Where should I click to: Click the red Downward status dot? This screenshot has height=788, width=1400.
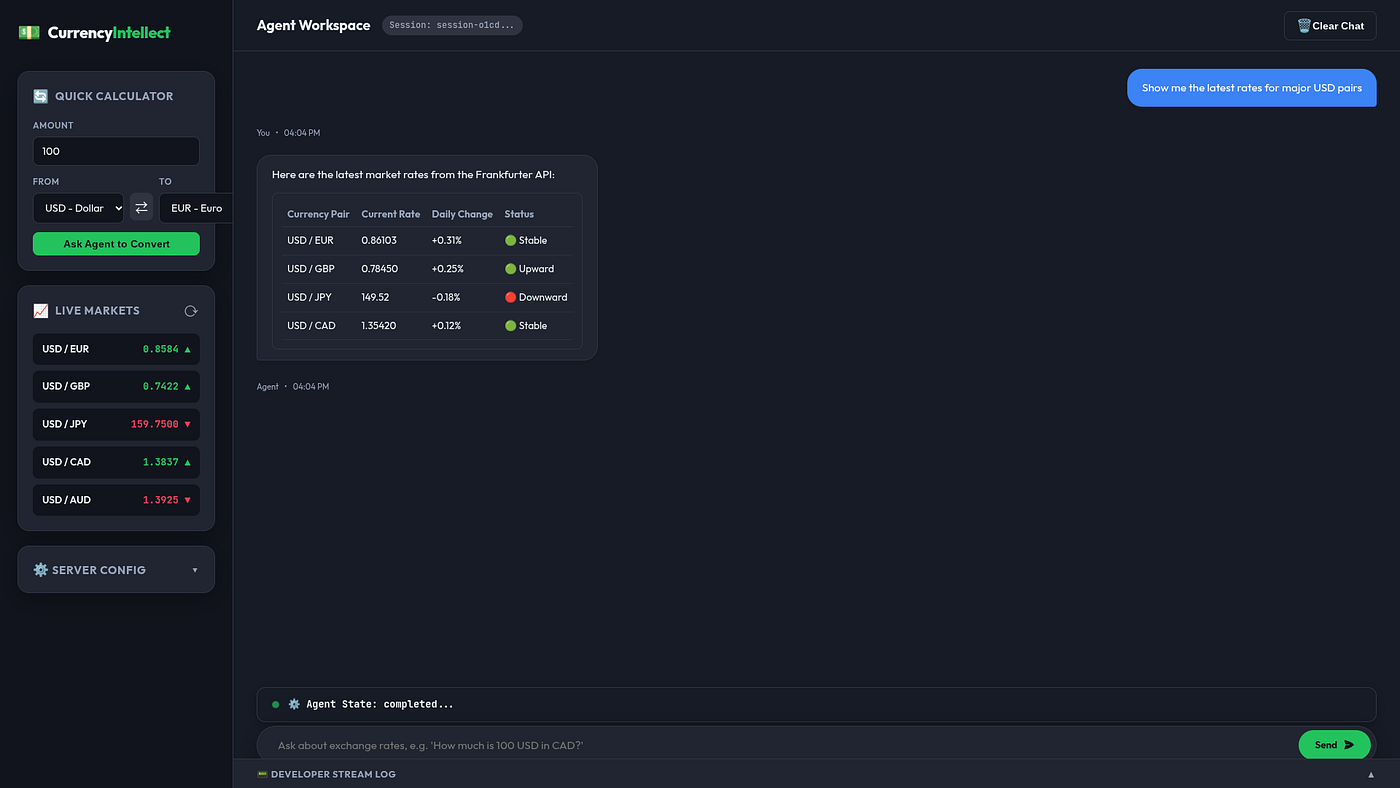[x=510, y=297]
